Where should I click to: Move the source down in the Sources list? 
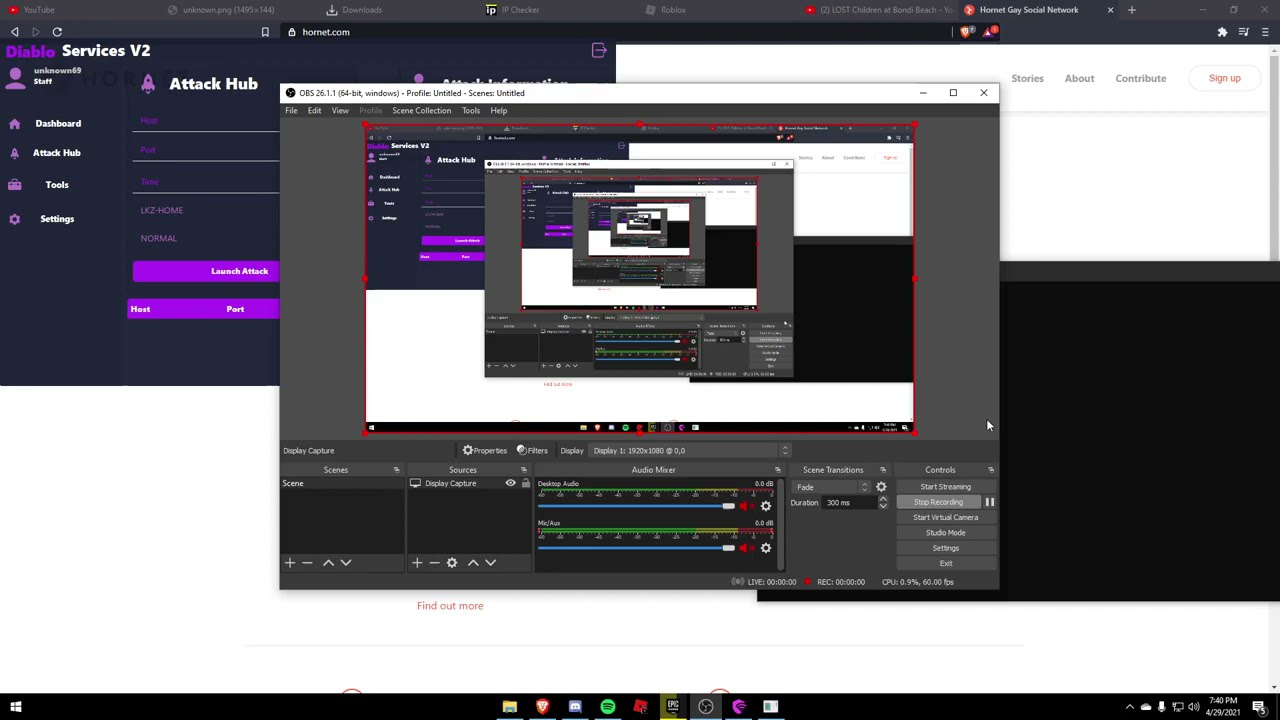pyautogui.click(x=491, y=563)
